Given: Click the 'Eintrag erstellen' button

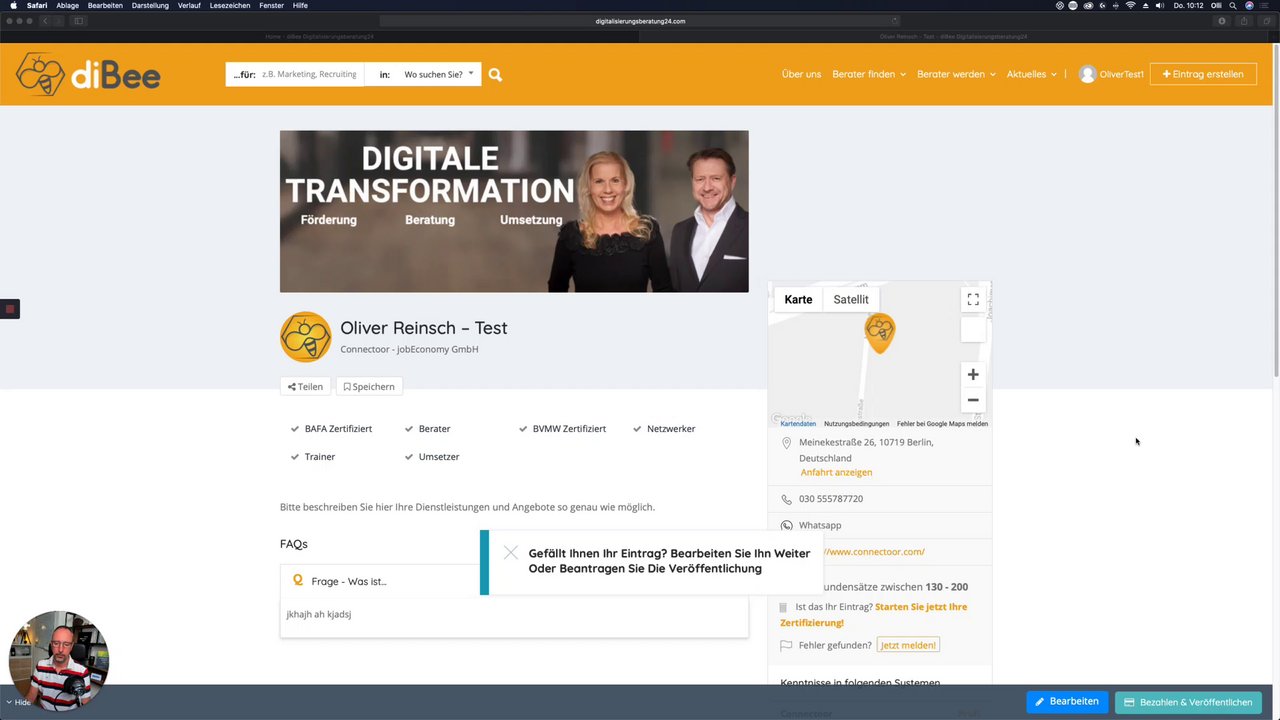Looking at the screenshot, I should pos(1203,74).
